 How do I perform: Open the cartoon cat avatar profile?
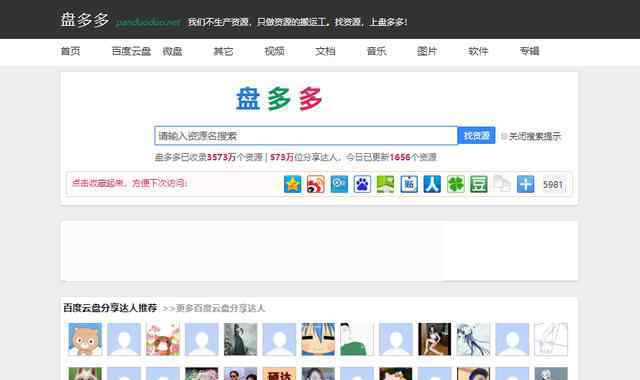point(85,339)
